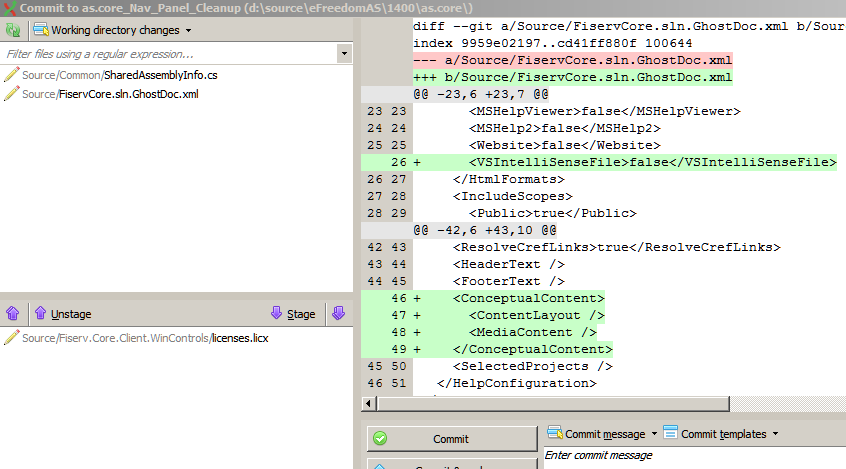Focus the file filter regex field
846x469 pixels.
[169, 54]
